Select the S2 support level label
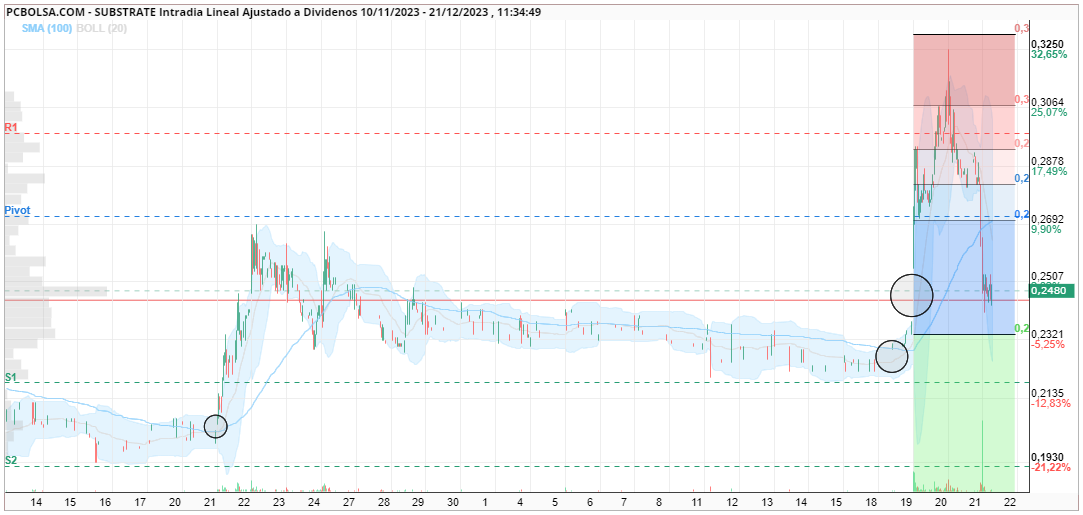 click(10, 460)
